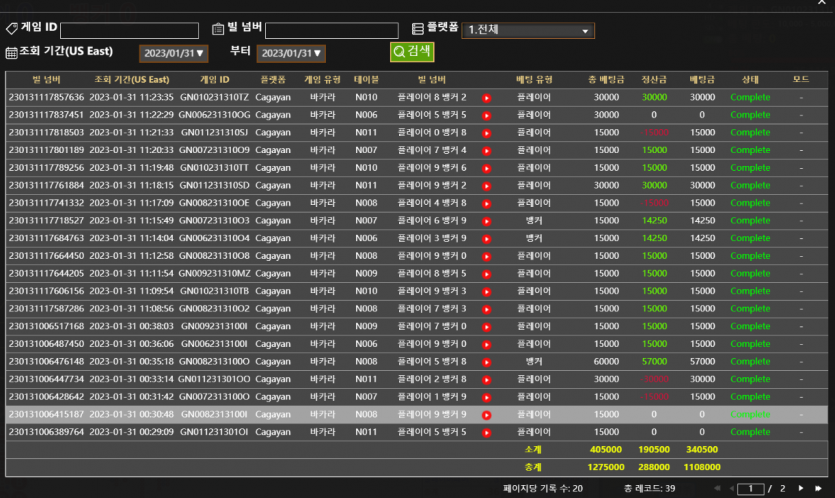Click the 총 베팅금 column header

pos(606,80)
